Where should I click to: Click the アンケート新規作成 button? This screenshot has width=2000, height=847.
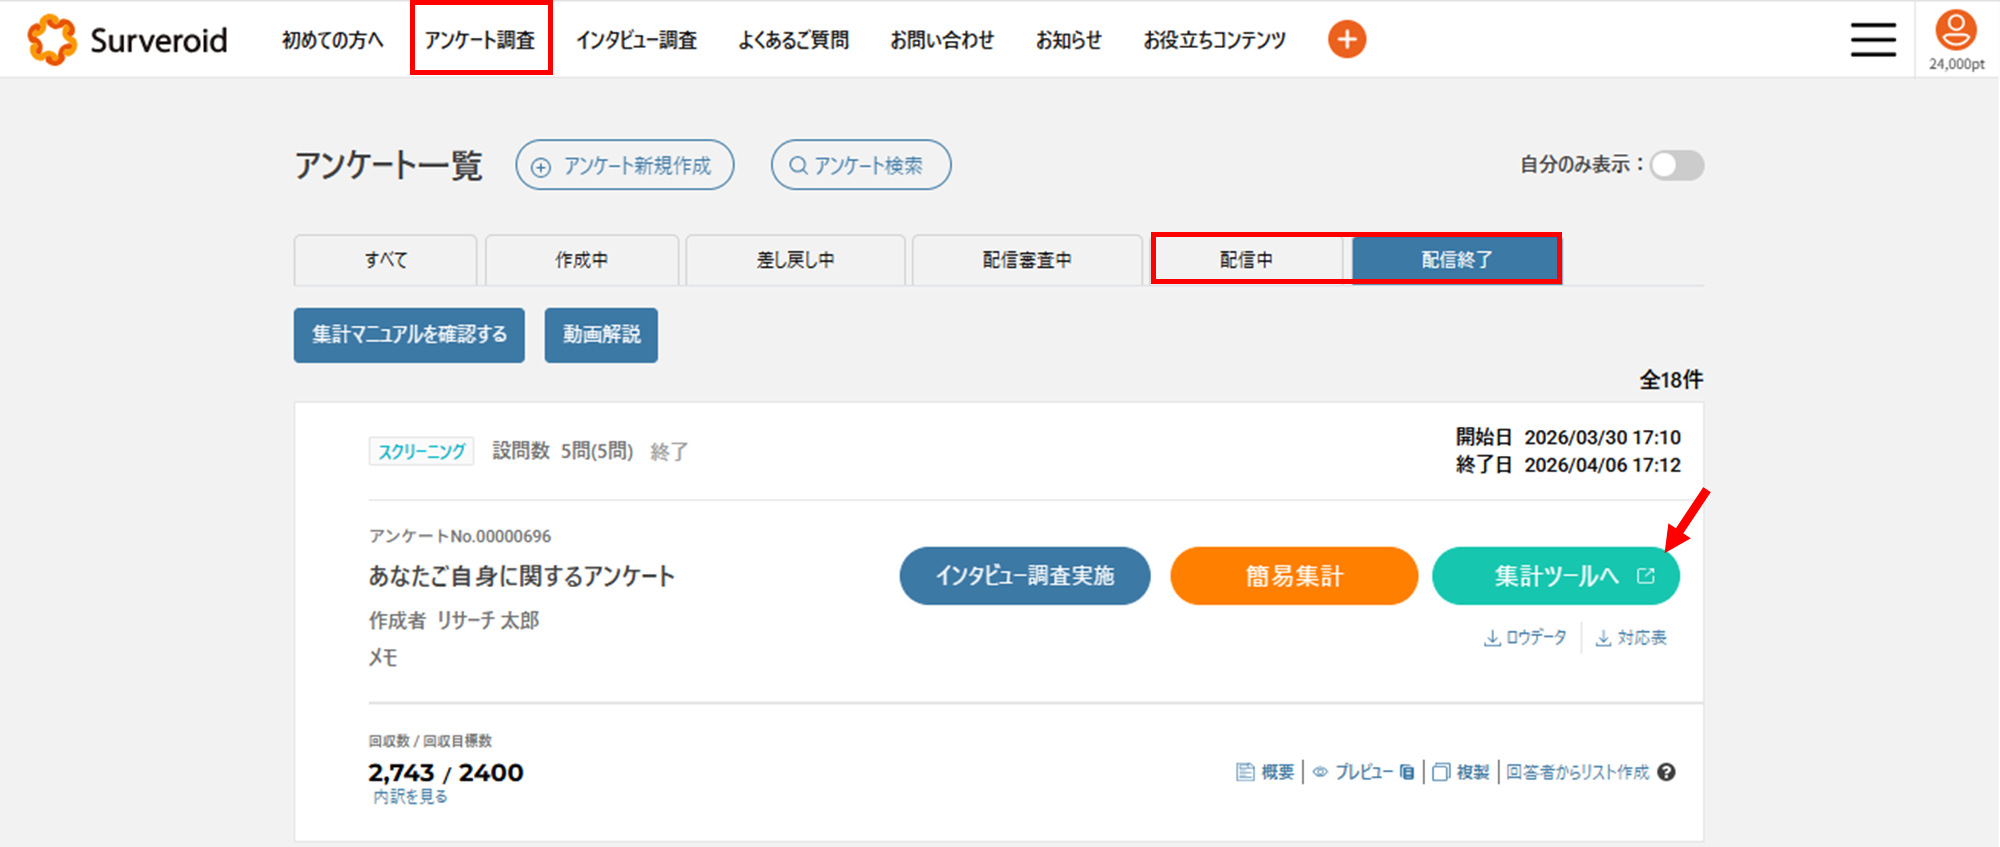pos(625,165)
